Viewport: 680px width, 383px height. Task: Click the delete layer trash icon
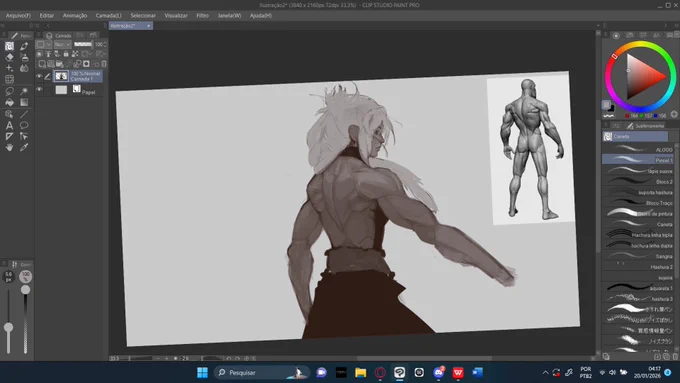pos(104,64)
